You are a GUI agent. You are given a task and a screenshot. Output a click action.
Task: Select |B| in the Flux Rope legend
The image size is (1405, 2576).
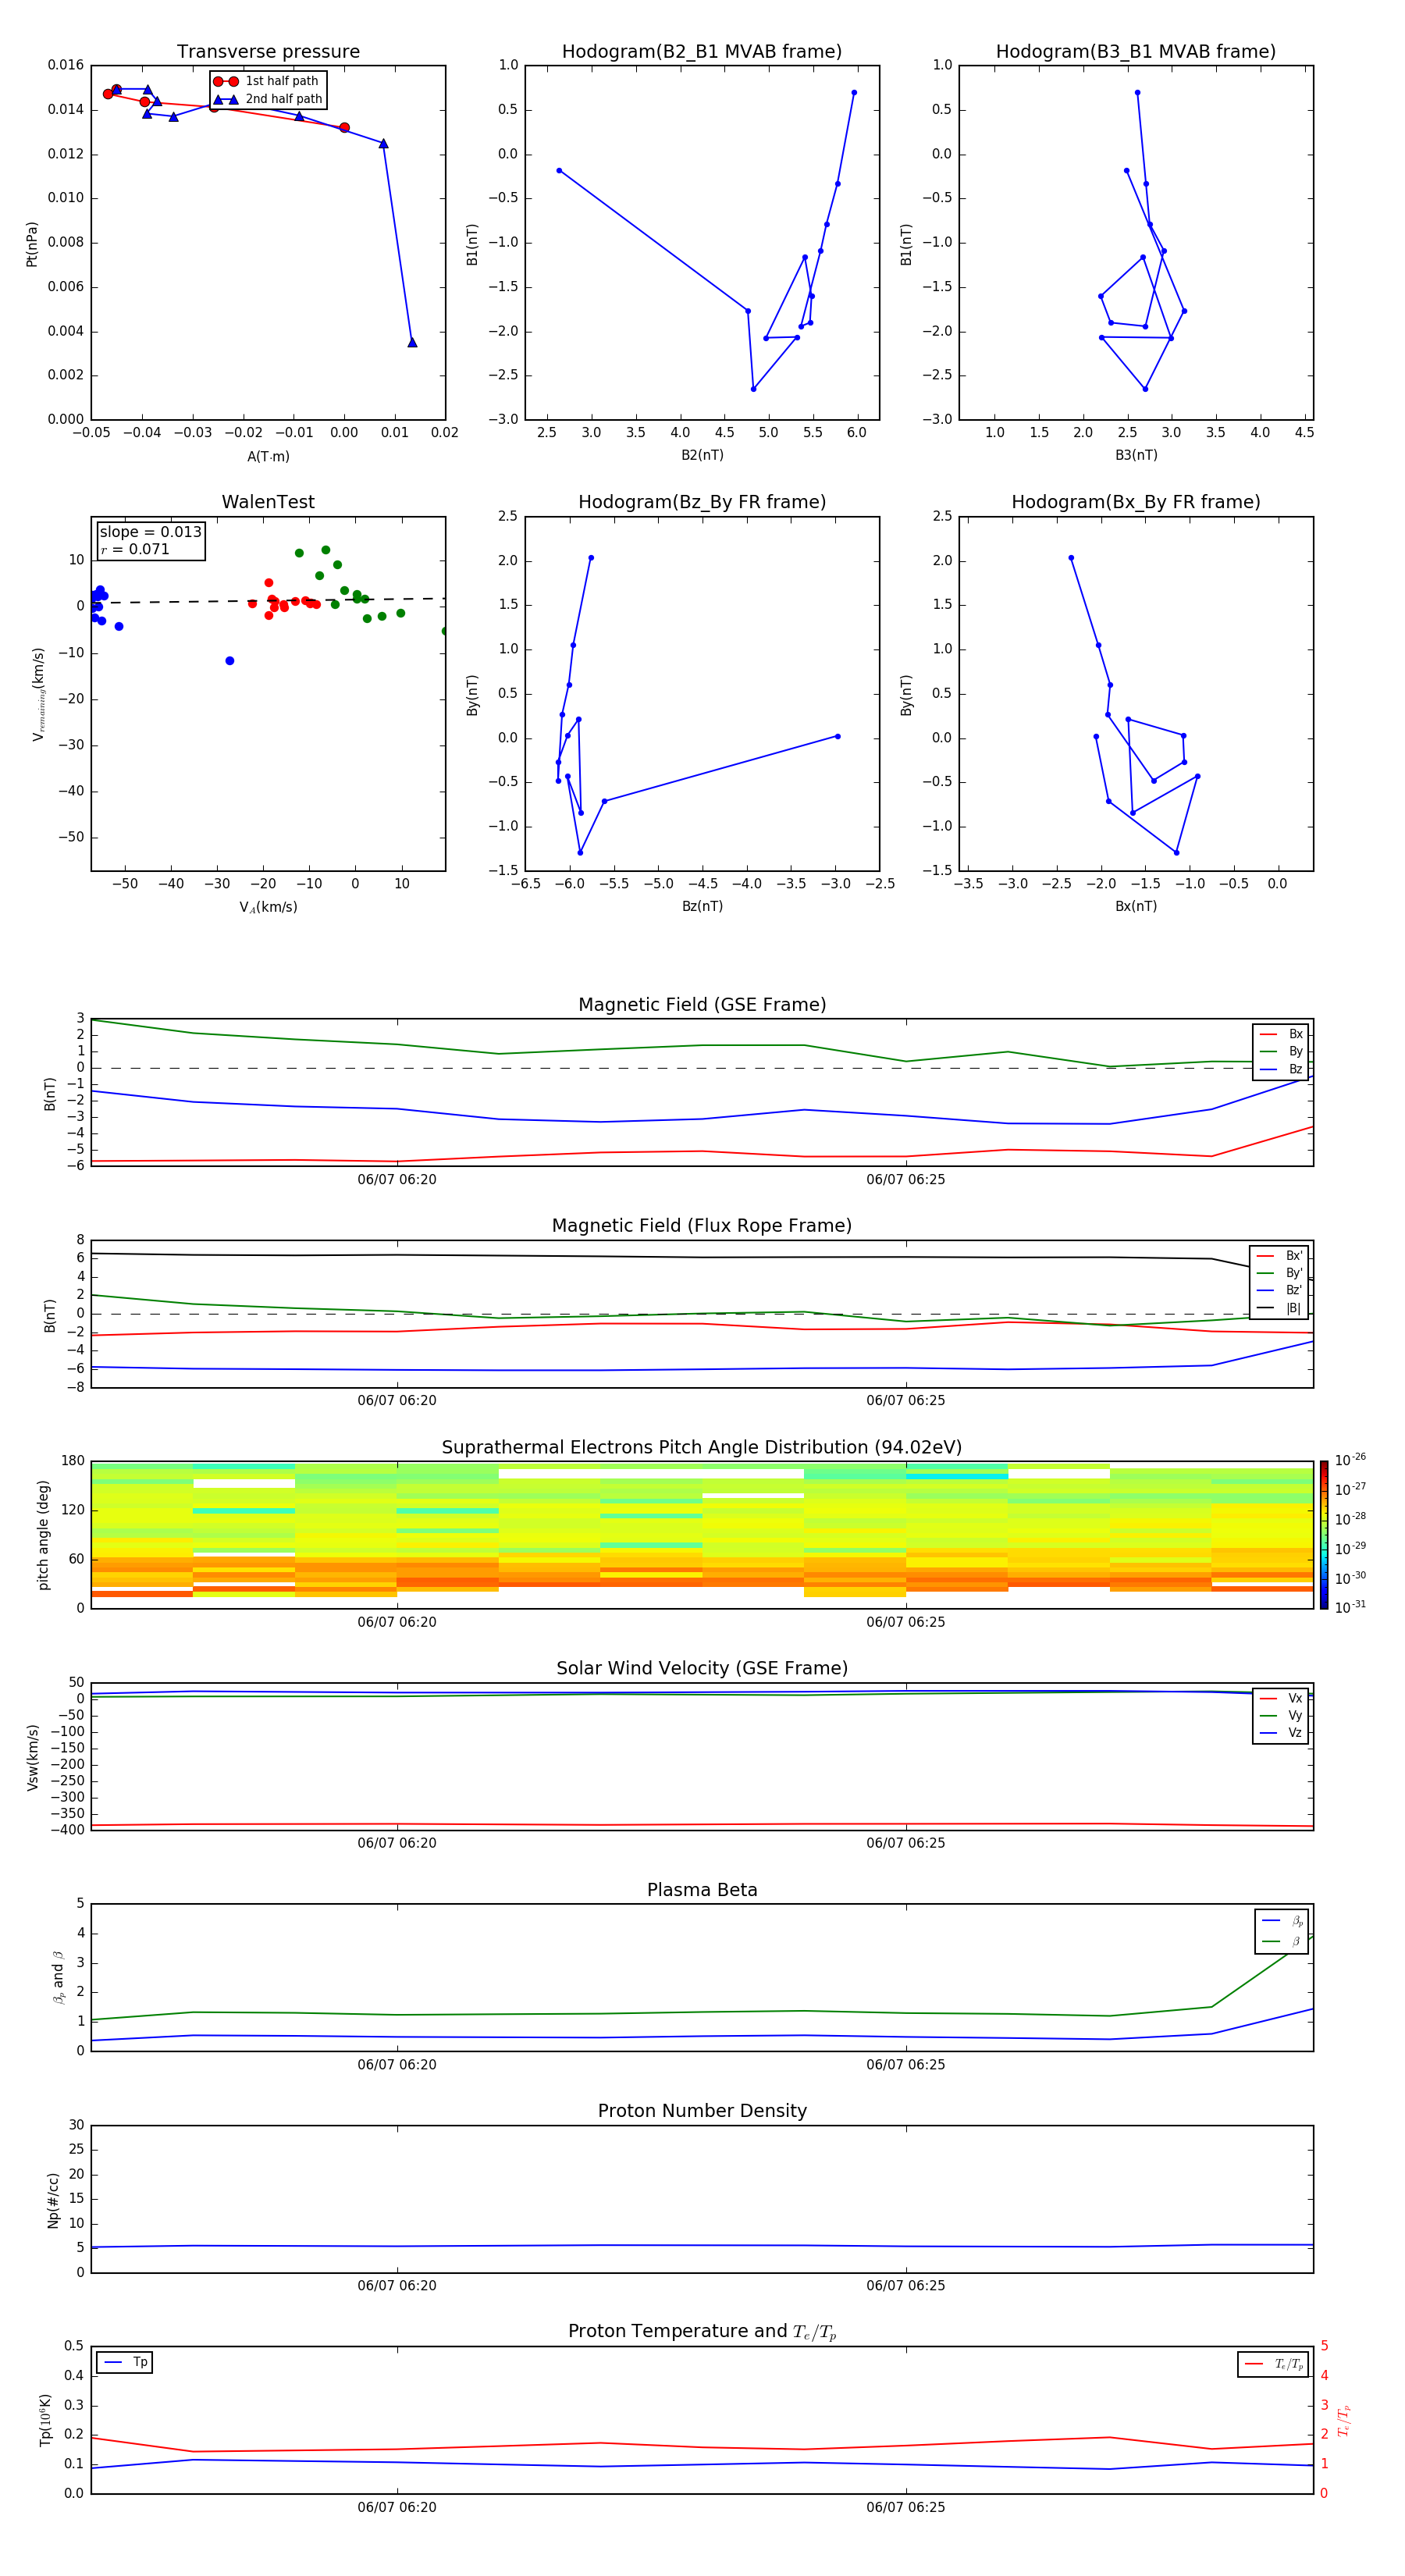point(1280,1308)
